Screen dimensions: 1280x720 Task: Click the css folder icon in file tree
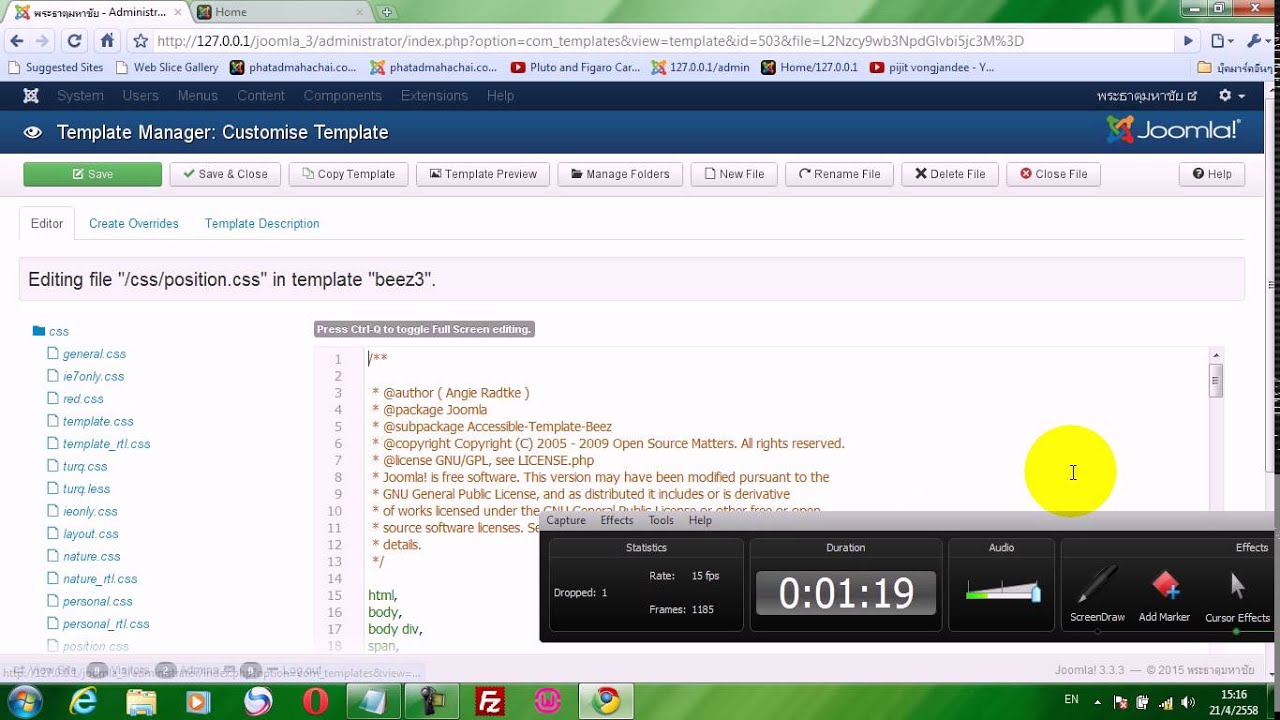click(39, 331)
